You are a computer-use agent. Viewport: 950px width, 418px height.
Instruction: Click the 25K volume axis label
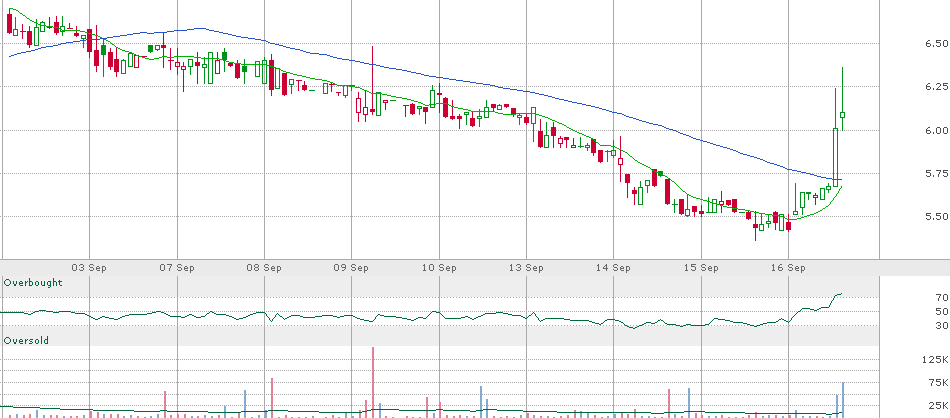[x=939, y=405]
